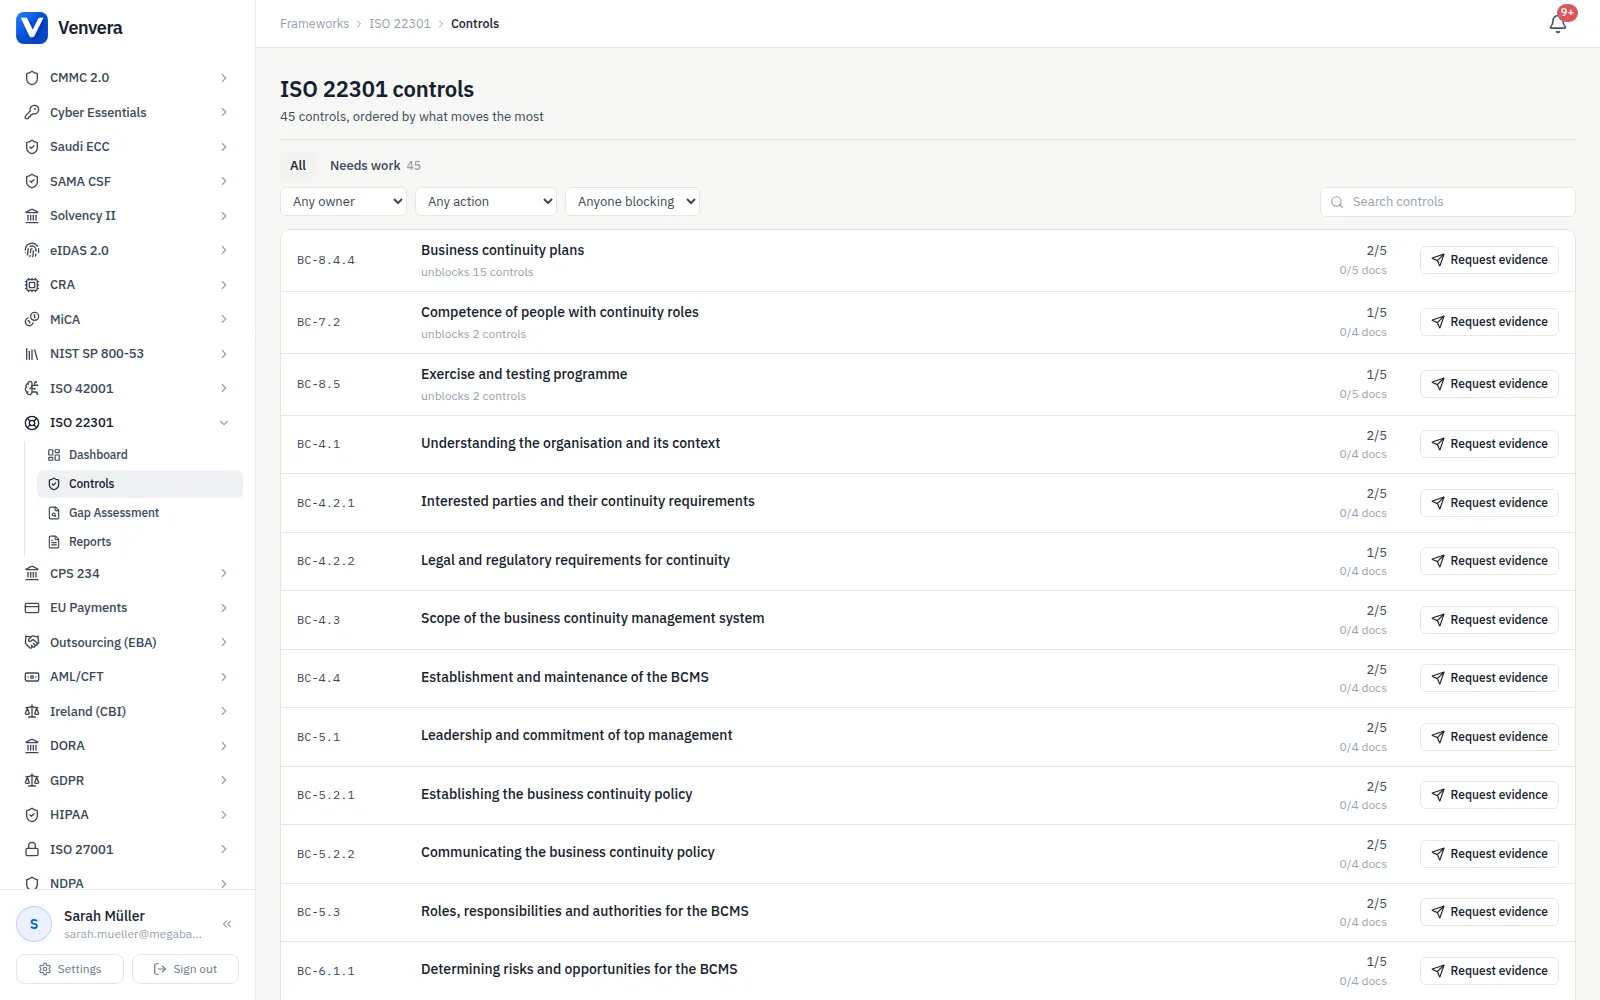
Task: Go to ISO 22301 breadcrumb
Action: coord(400,24)
